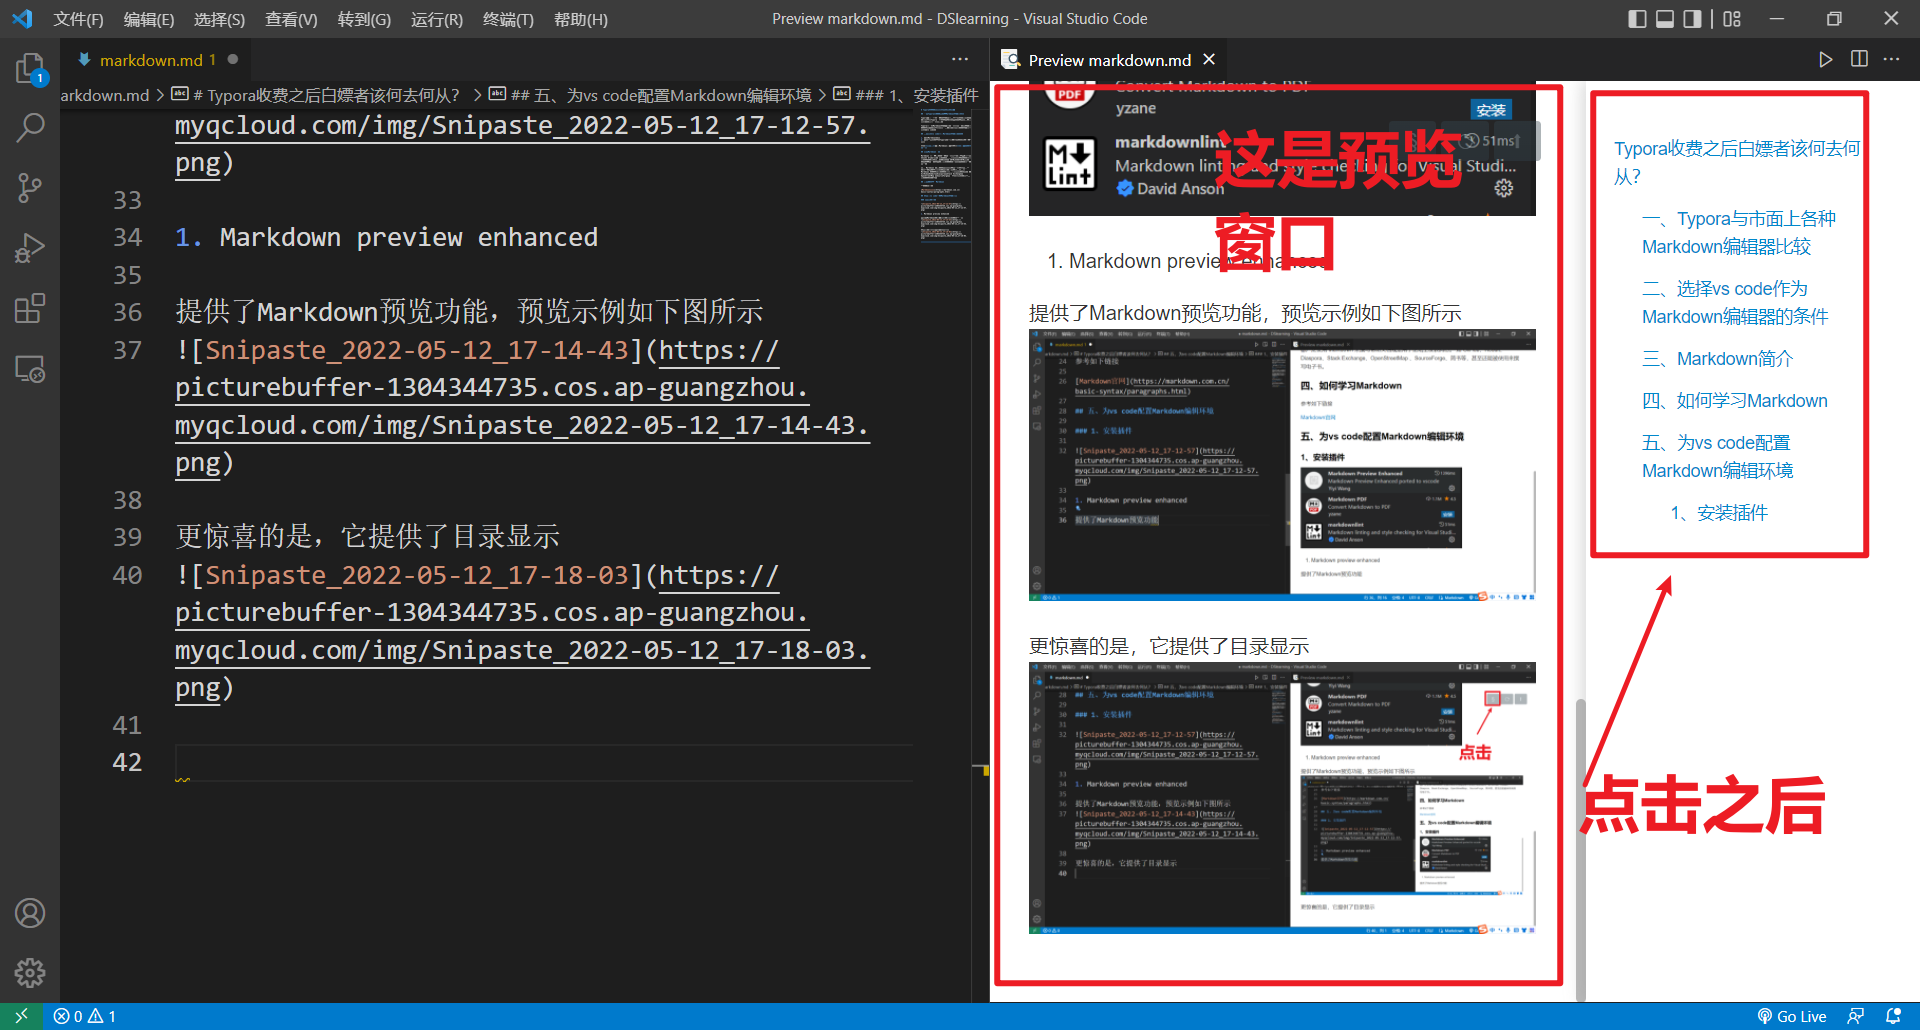The image size is (1920, 1030).
Task: Open the Source Control view
Action: click(30, 187)
